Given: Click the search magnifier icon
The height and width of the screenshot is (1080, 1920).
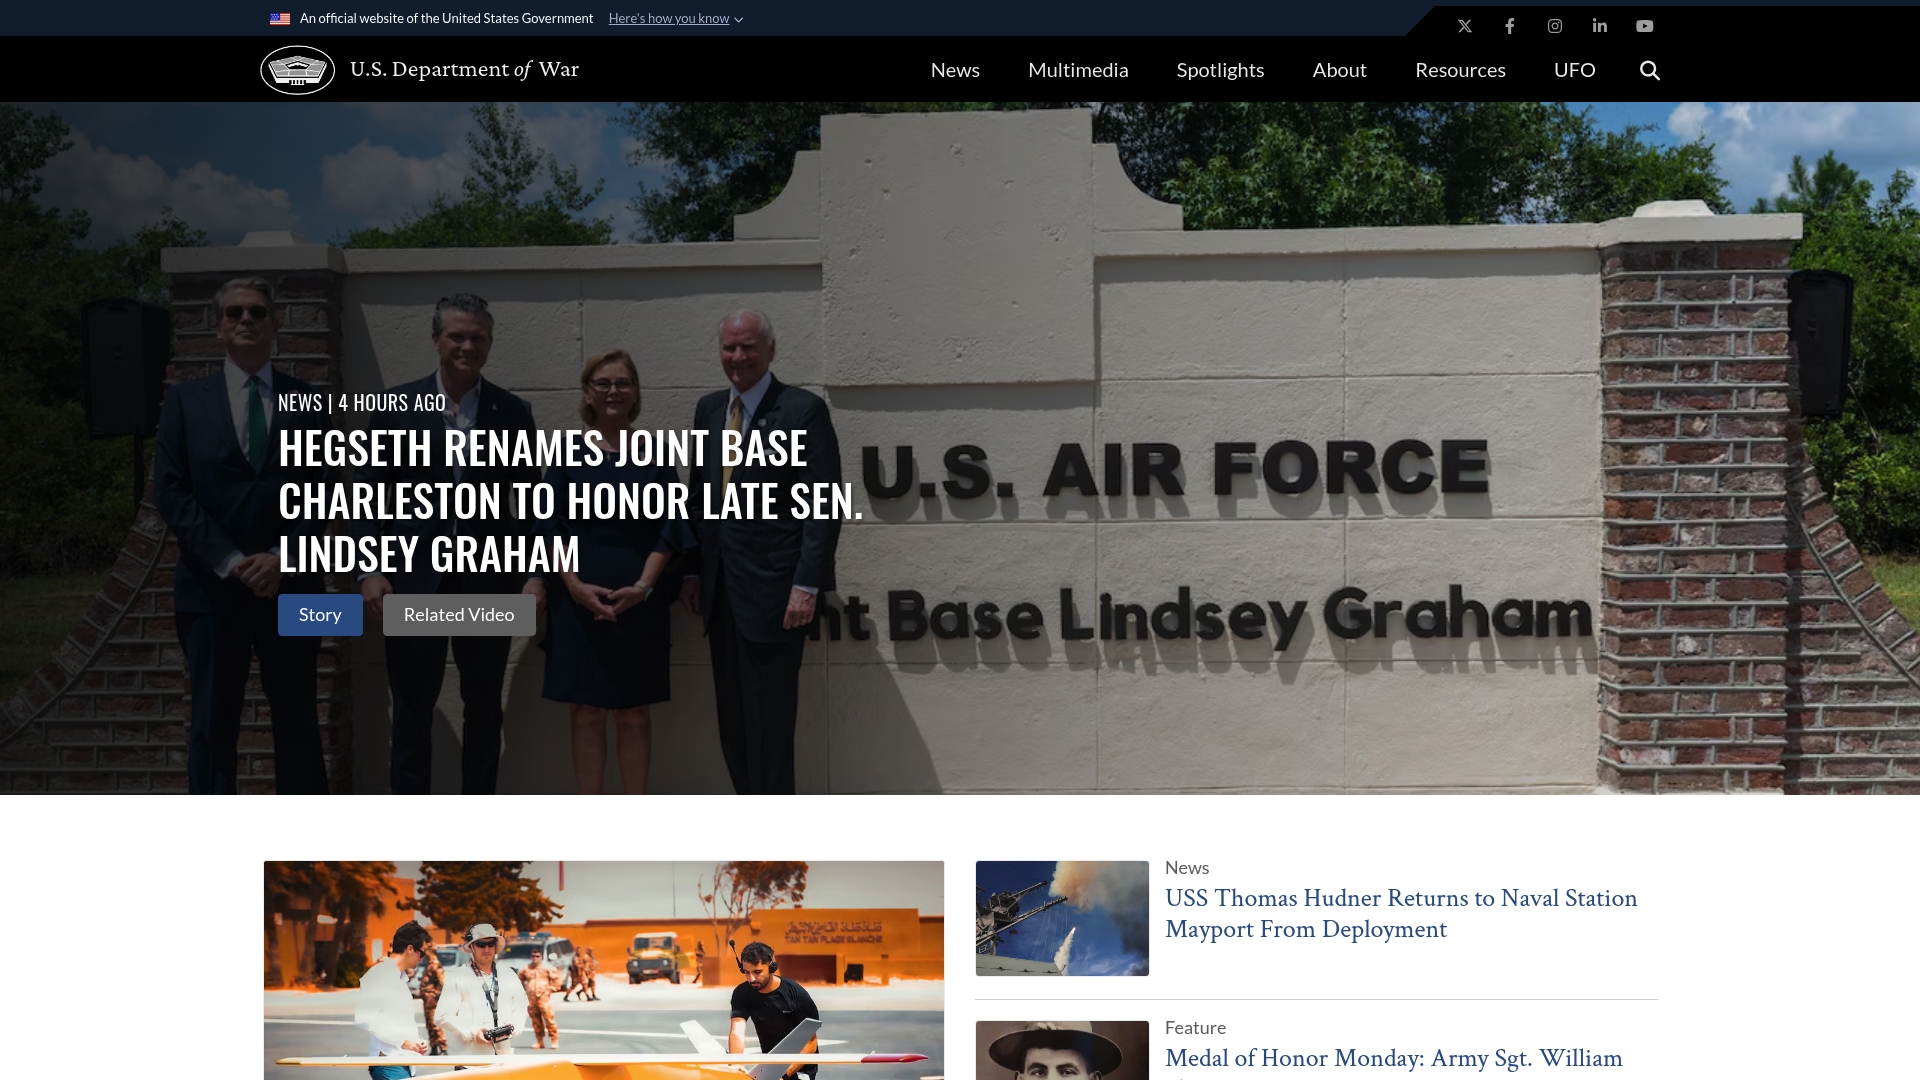Looking at the screenshot, I should click(x=1650, y=70).
